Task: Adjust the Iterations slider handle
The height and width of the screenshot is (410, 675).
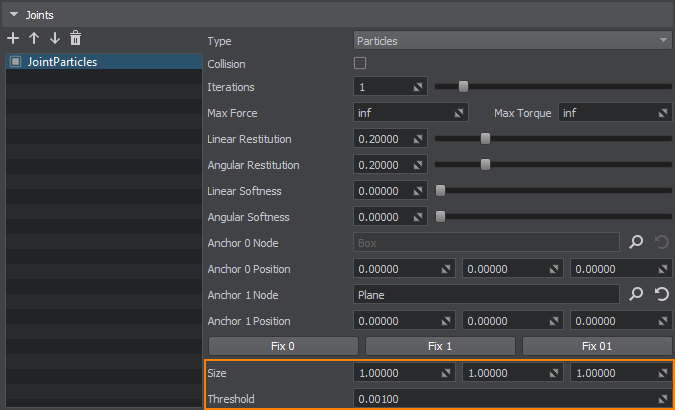Action: click(x=463, y=87)
